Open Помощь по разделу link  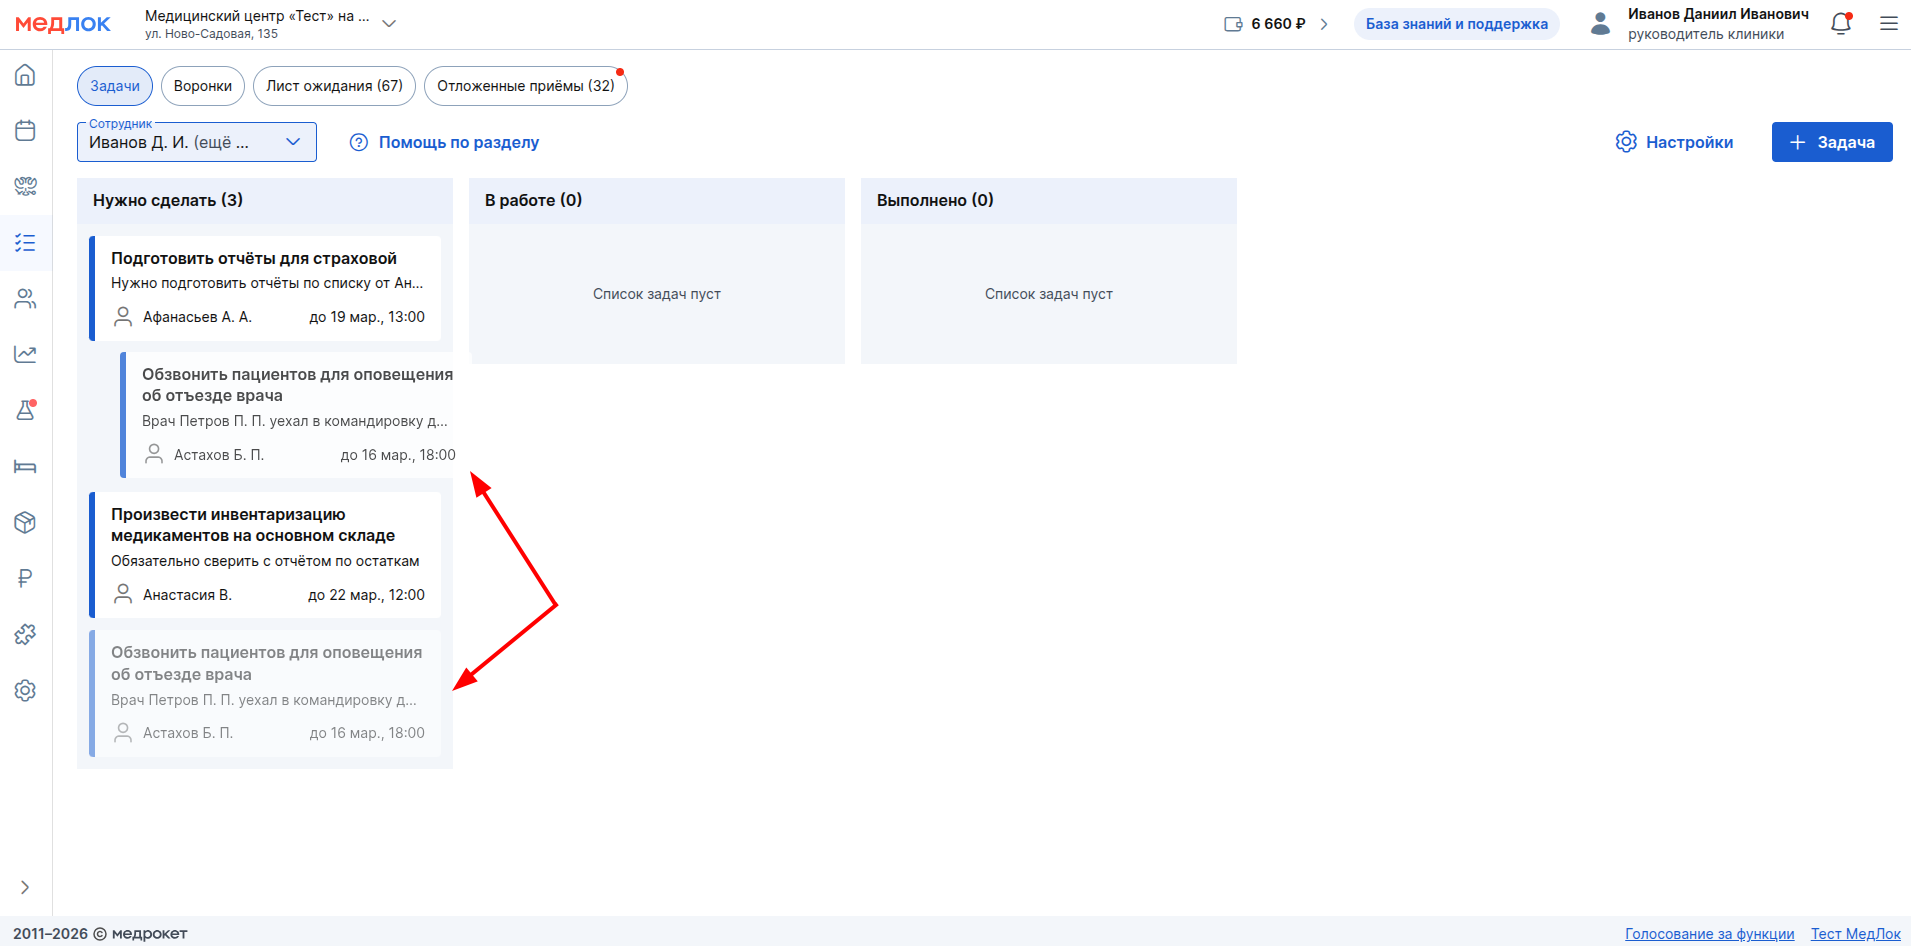tap(444, 142)
